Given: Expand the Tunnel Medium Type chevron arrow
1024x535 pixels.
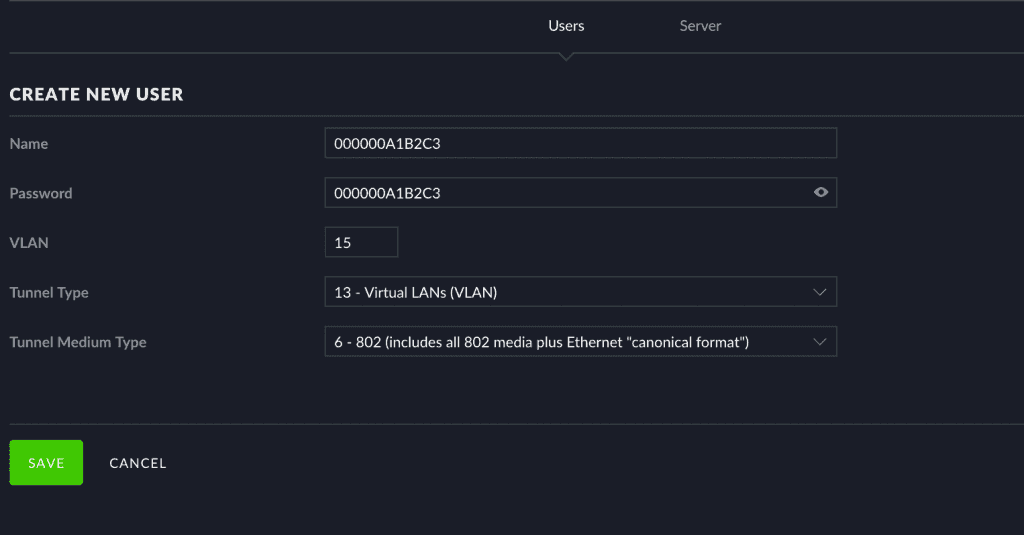Looking at the screenshot, I should click(820, 342).
